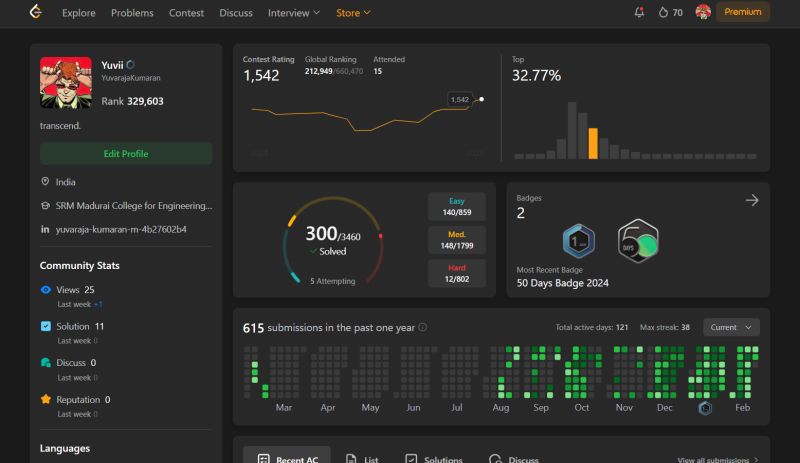Switch to the Solutions tab

[x=434, y=459]
